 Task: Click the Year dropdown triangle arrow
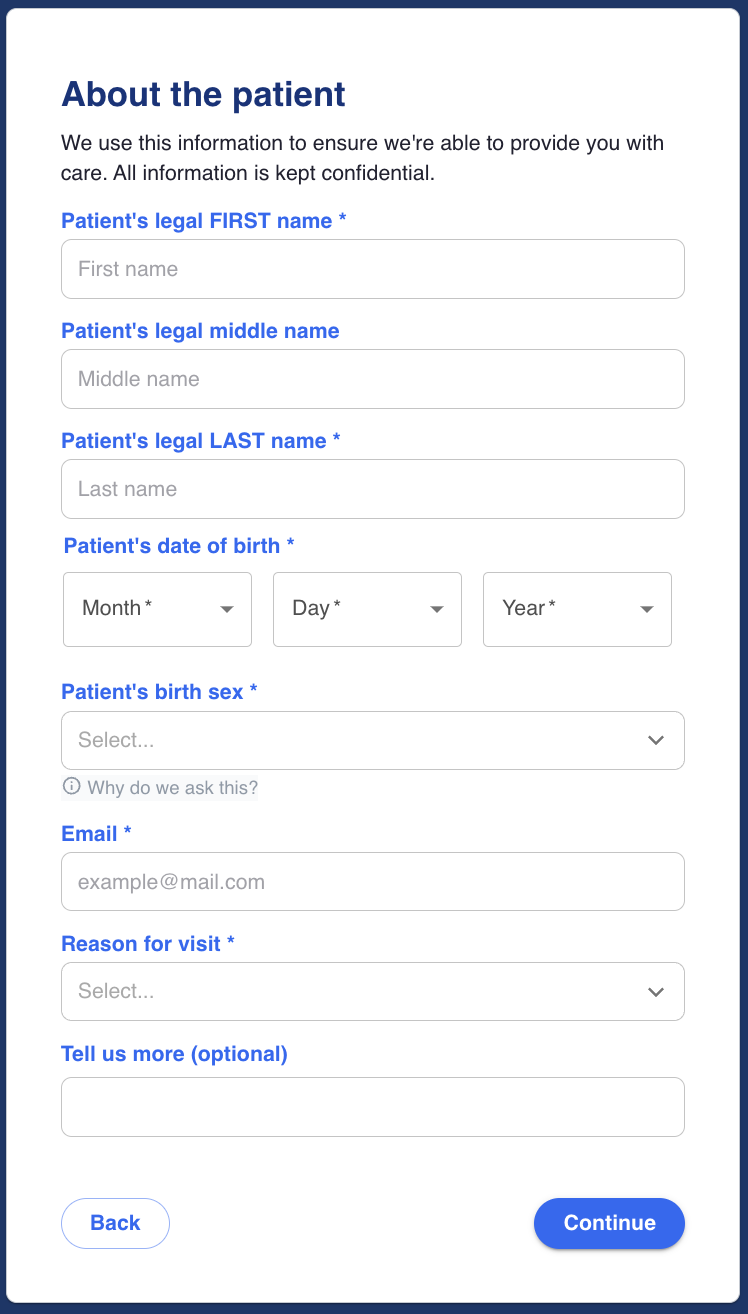pyautogui.click(x=647, y=609)
